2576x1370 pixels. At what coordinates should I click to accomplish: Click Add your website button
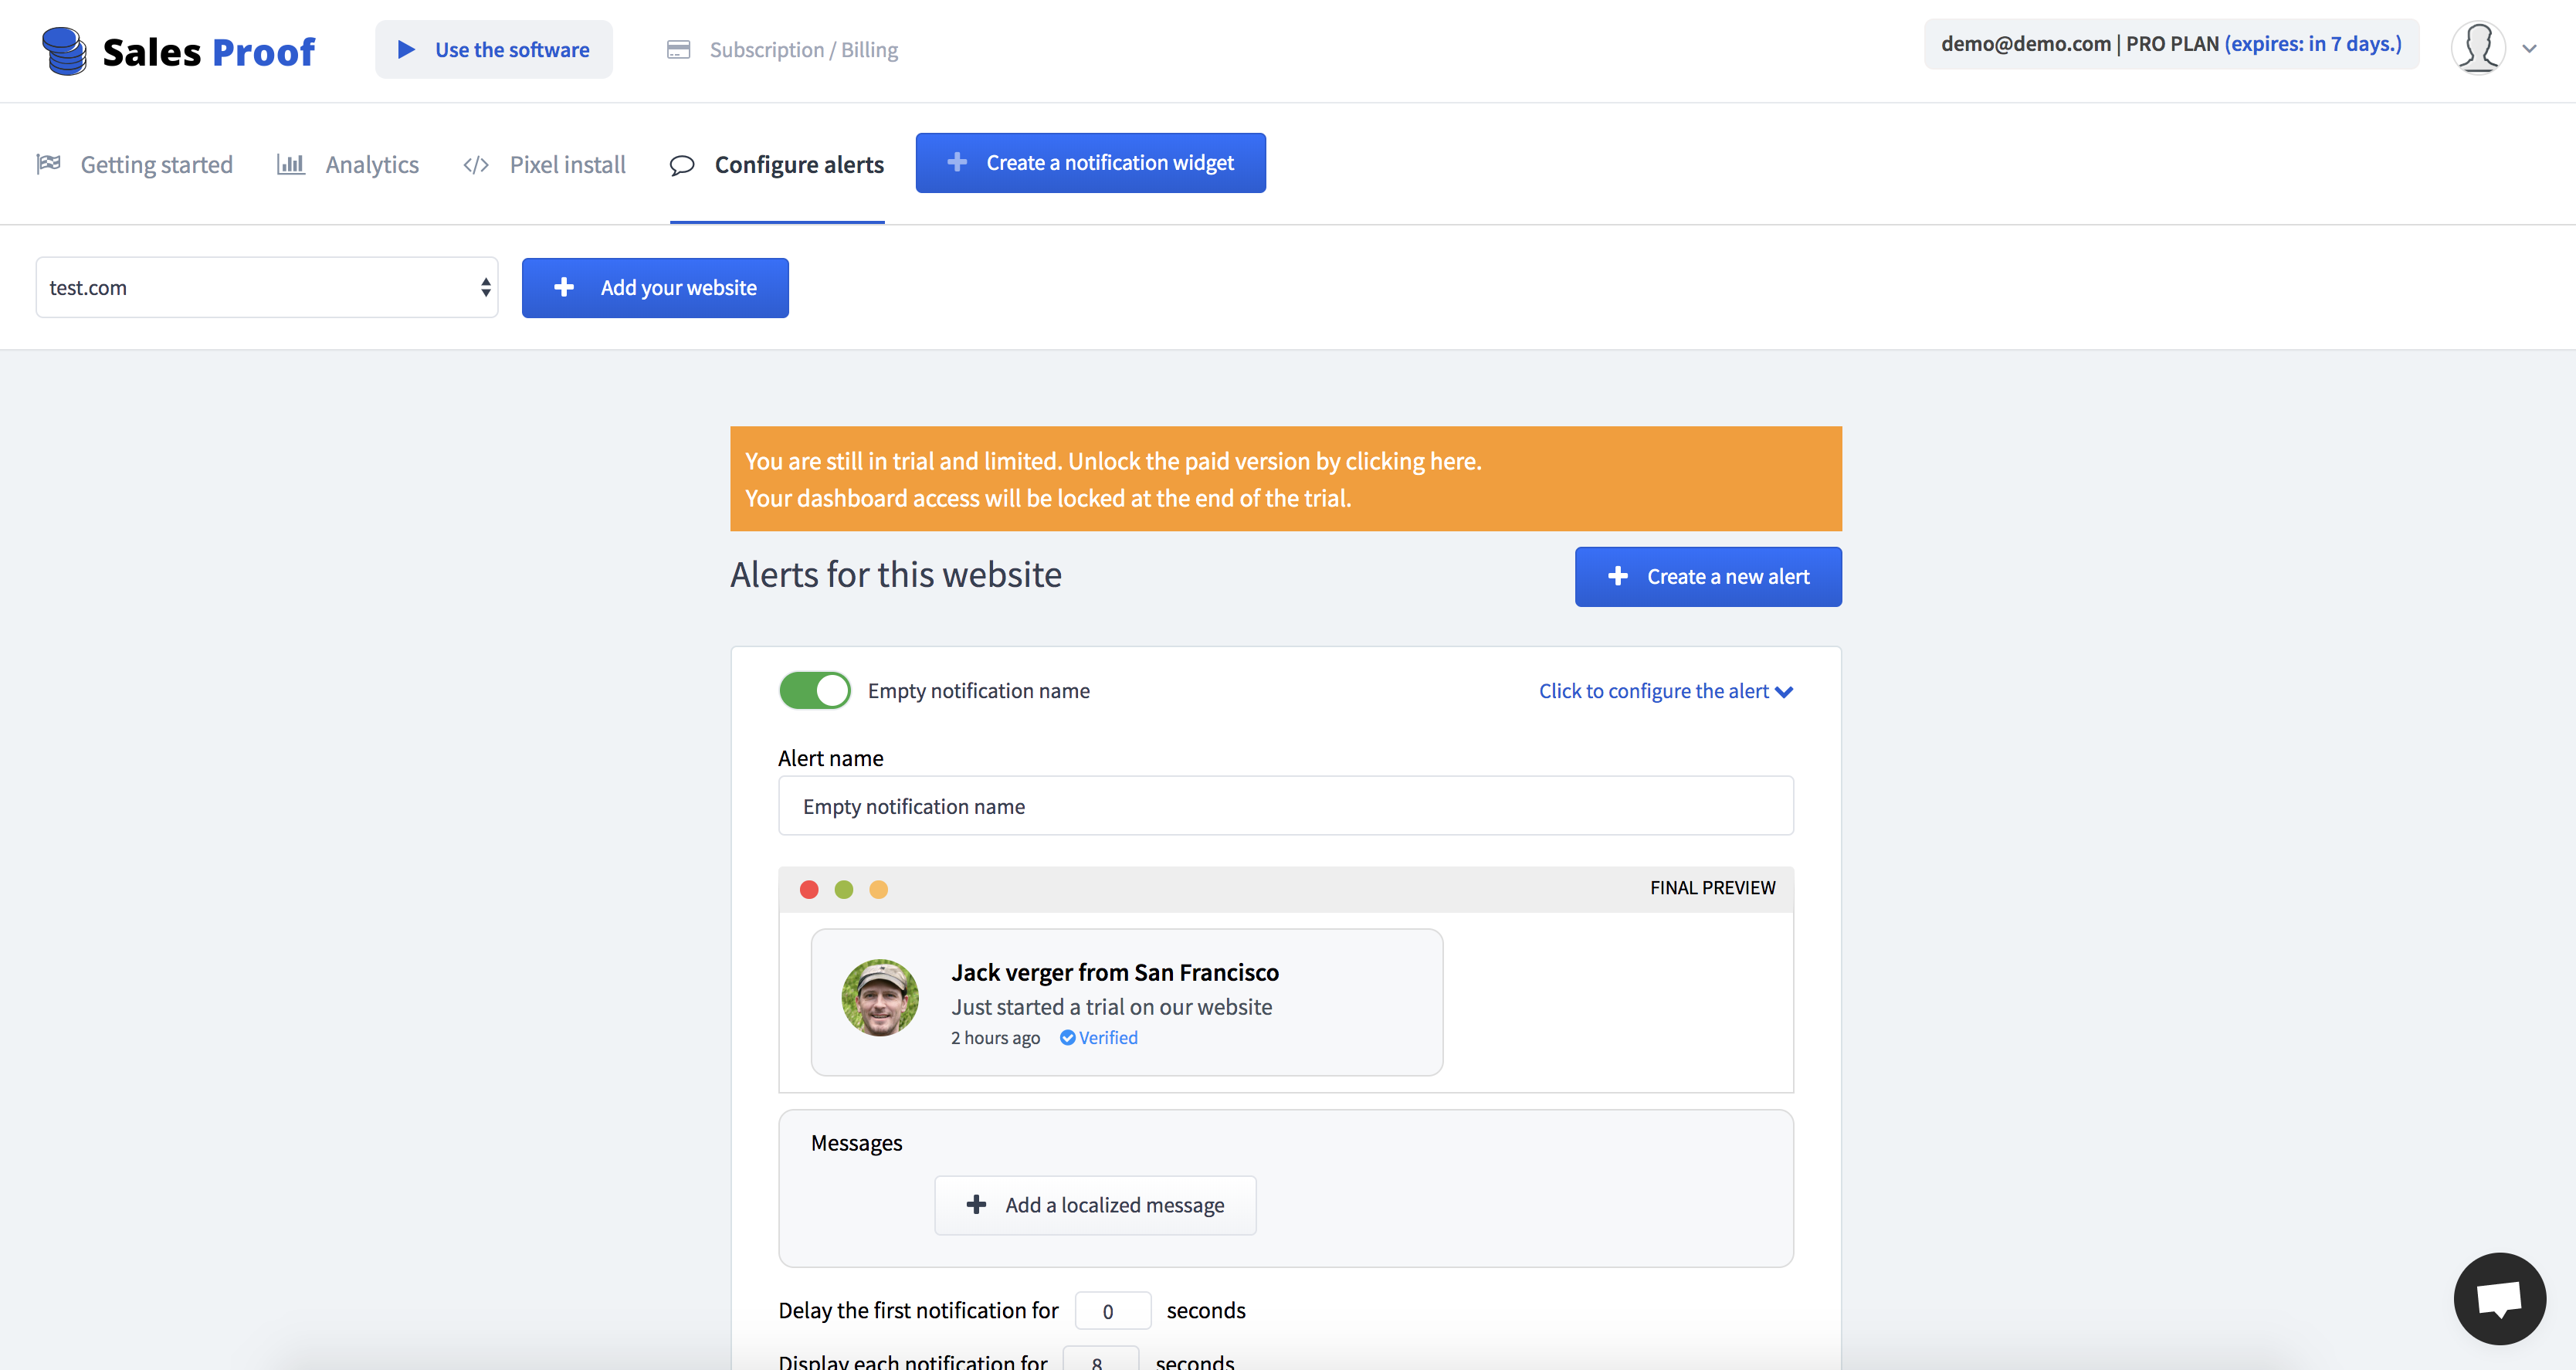point(655,287)
